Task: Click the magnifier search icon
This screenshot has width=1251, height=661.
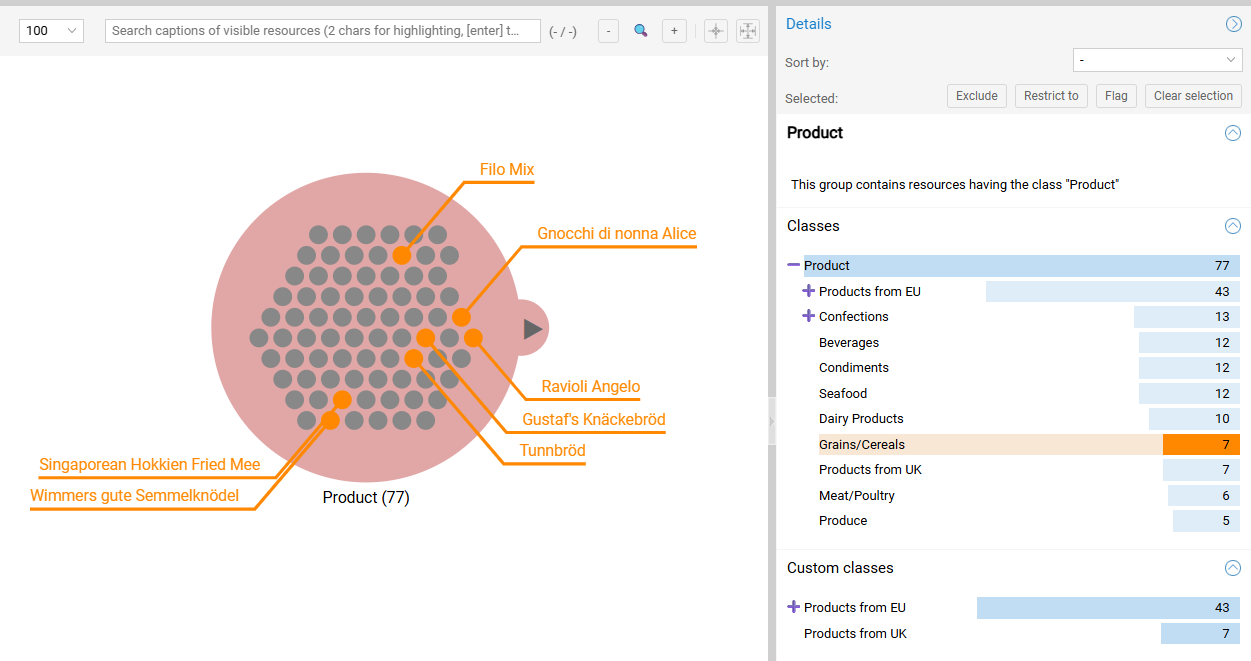Action: pos(641,31)
